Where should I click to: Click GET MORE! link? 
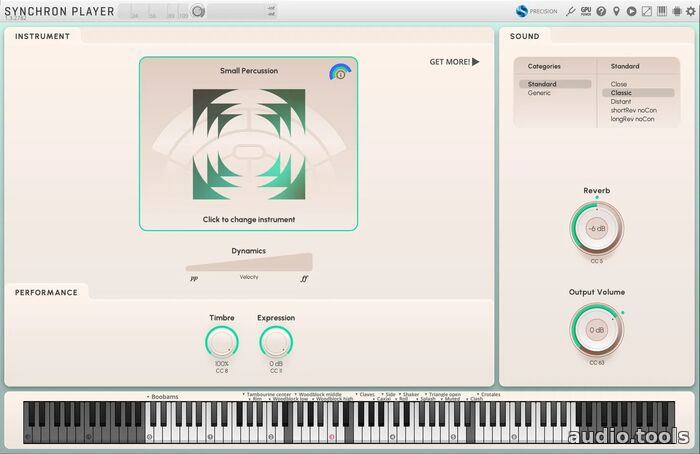(x=449, y=62)
